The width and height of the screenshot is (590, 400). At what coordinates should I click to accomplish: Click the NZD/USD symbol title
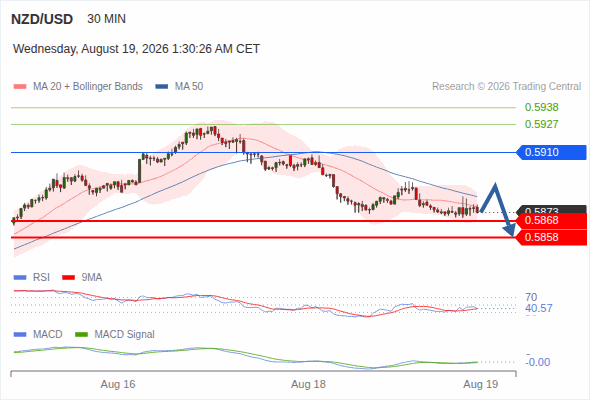coord(42,19)
